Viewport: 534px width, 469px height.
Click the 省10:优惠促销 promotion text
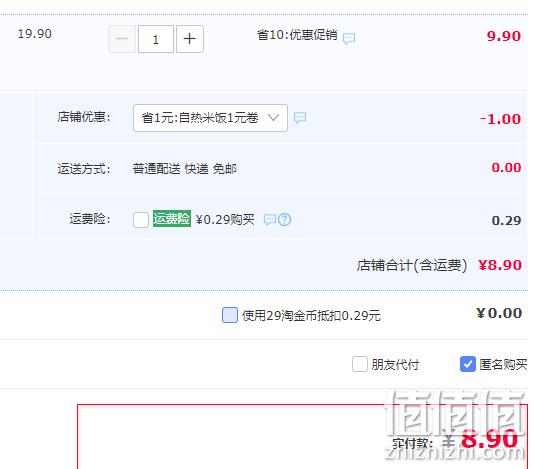pyautogui.click(x=297, y=35)
